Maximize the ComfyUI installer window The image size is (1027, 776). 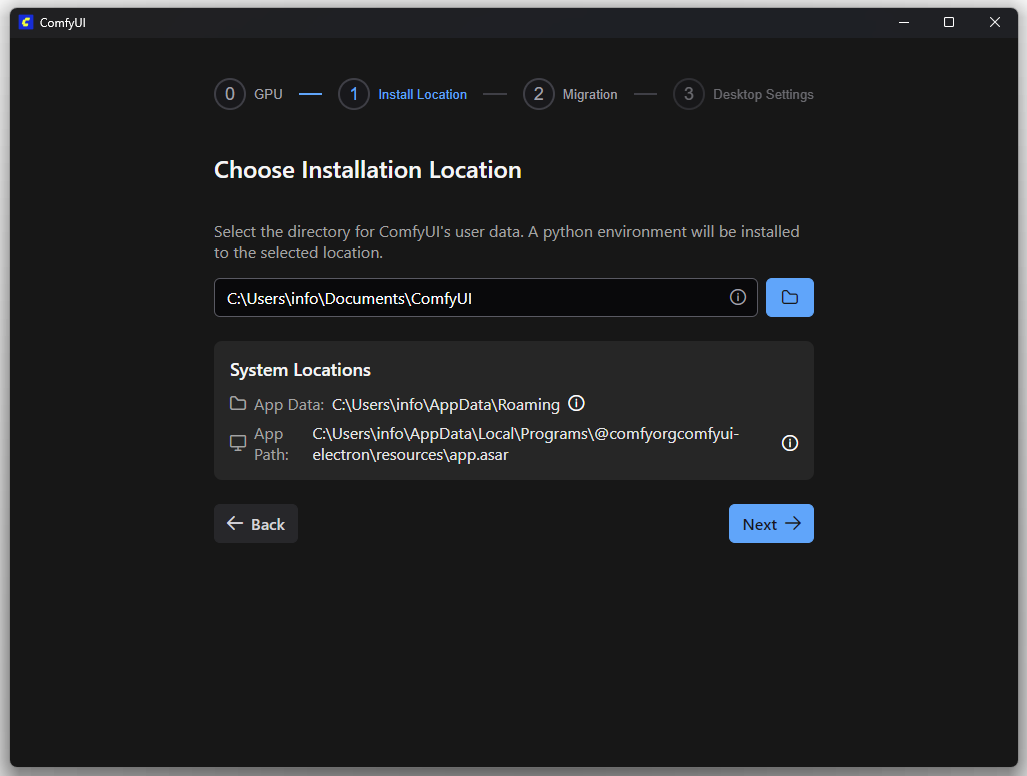[949, 22]
